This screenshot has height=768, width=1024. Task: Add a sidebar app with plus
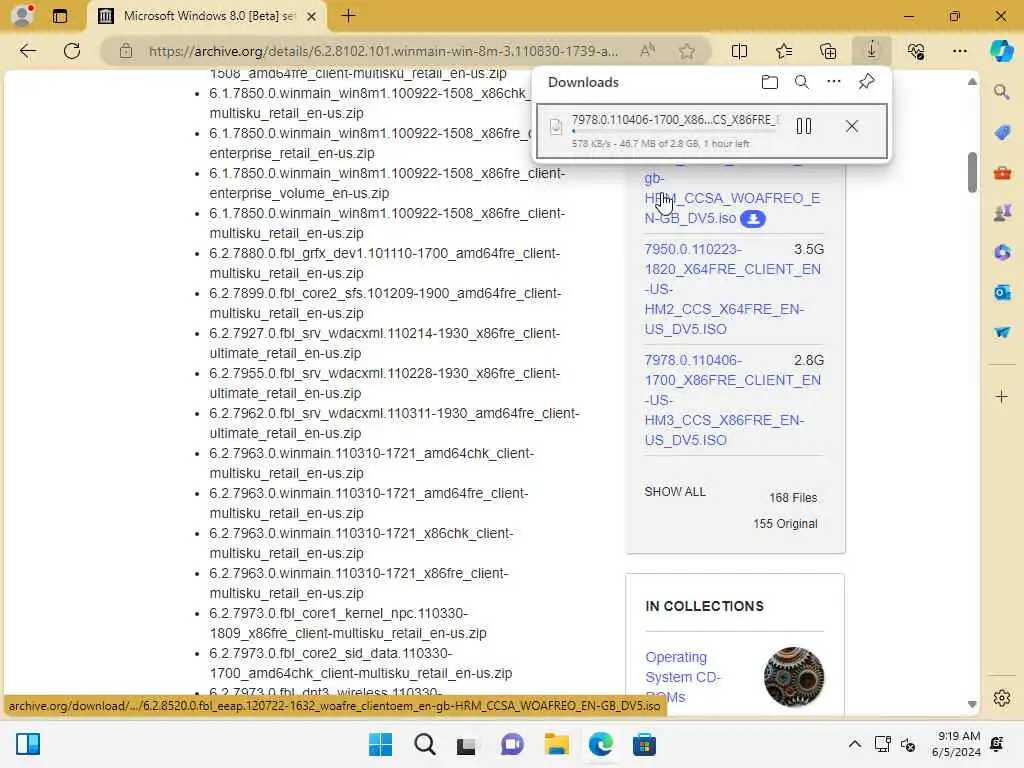click(x=1002, y=396)
